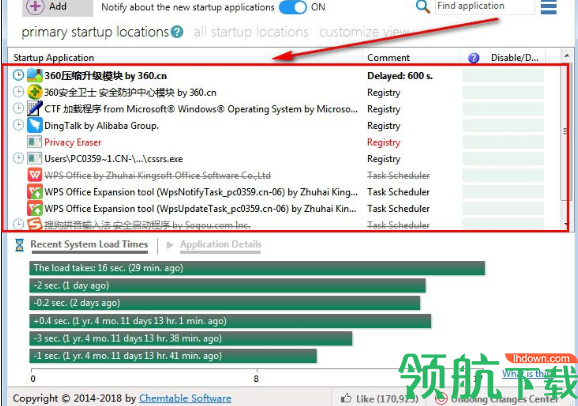Image resolution: width=578 pixels, height=406 pixels.
Task: Click the '-1 sec.' load time bar
Action: [173, 356]
